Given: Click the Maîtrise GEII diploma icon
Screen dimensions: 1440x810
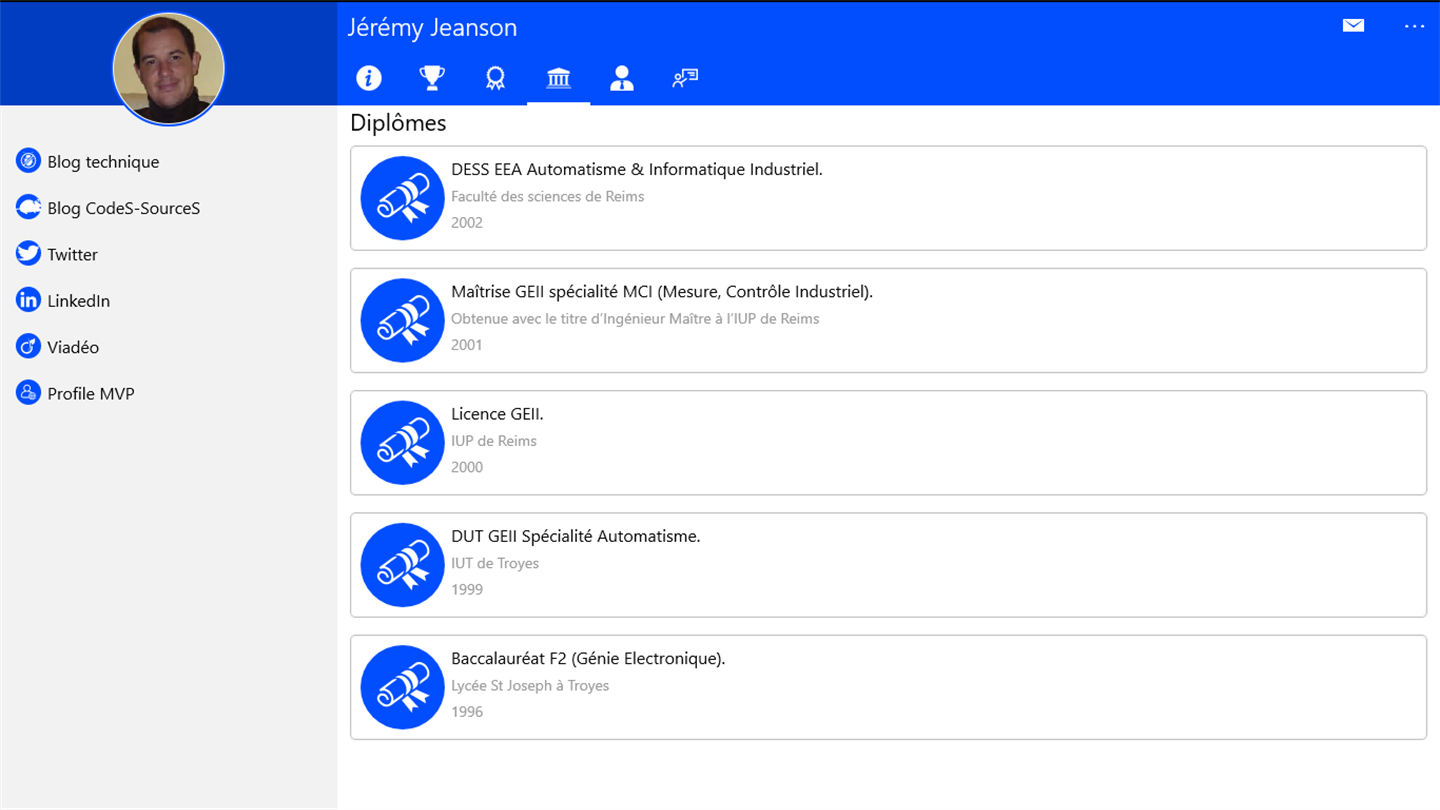Looking at the screenshot, I should [402, 320].
